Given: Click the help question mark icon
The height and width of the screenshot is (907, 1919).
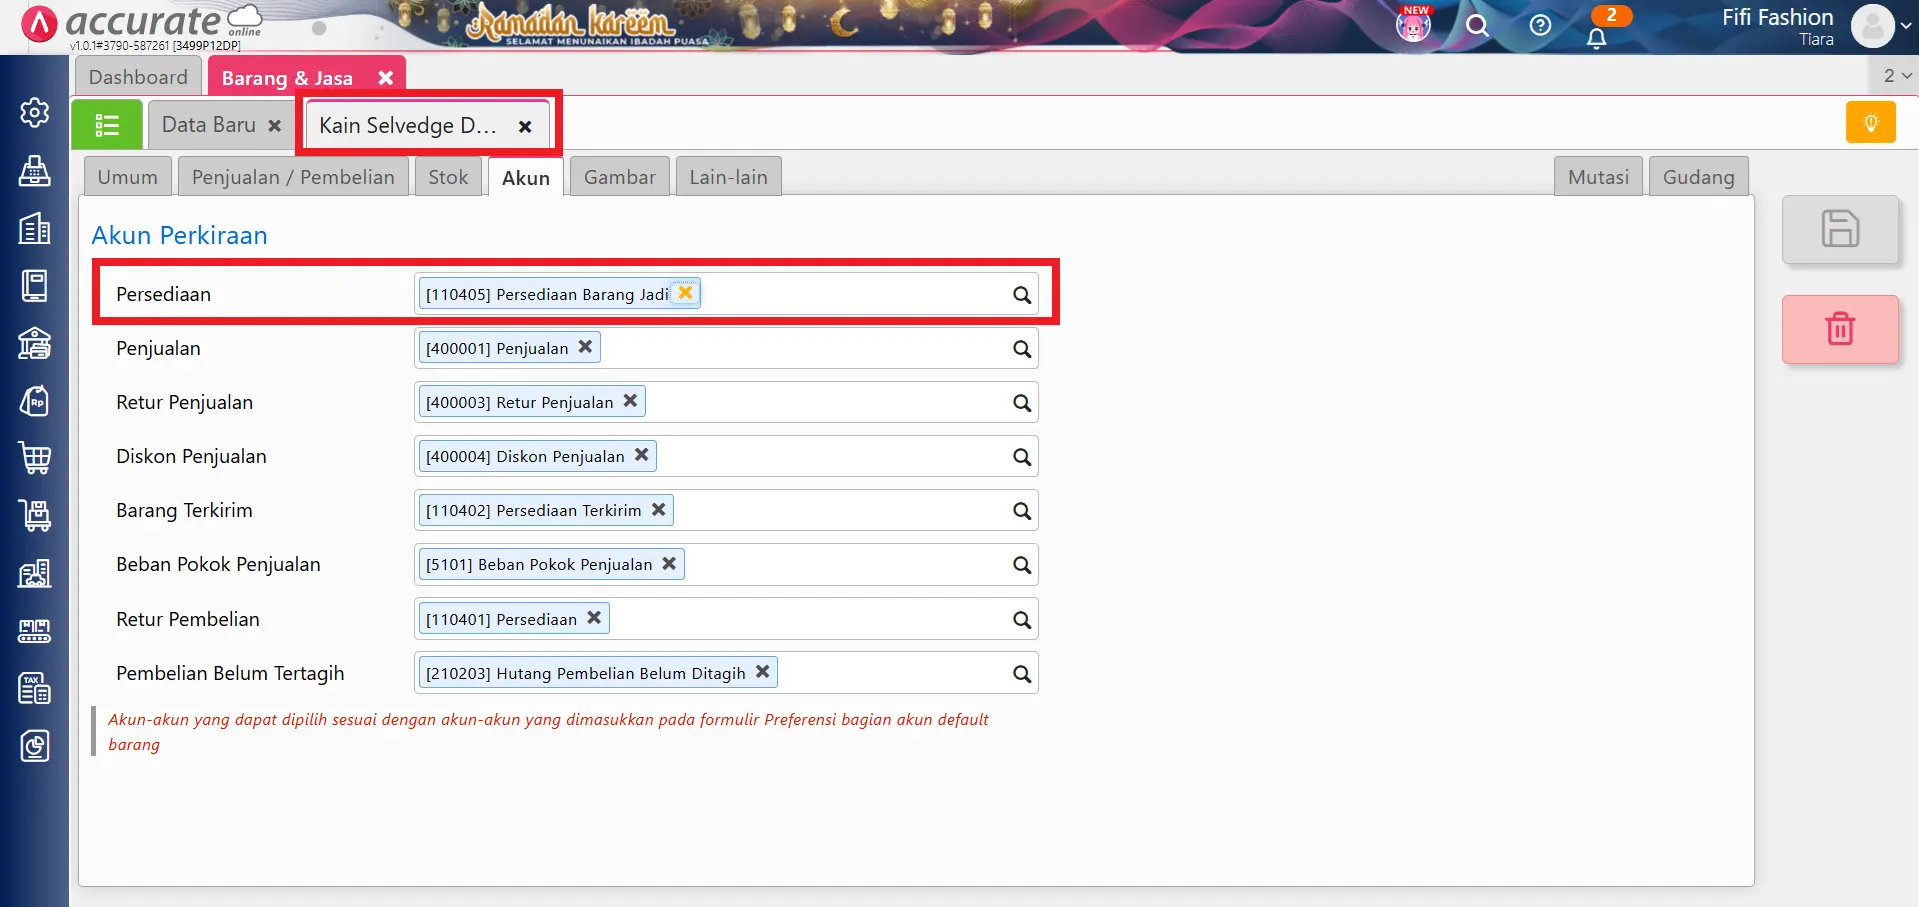Looking at the screenshot, I should pyautogui.click(x=1540, y=26).
